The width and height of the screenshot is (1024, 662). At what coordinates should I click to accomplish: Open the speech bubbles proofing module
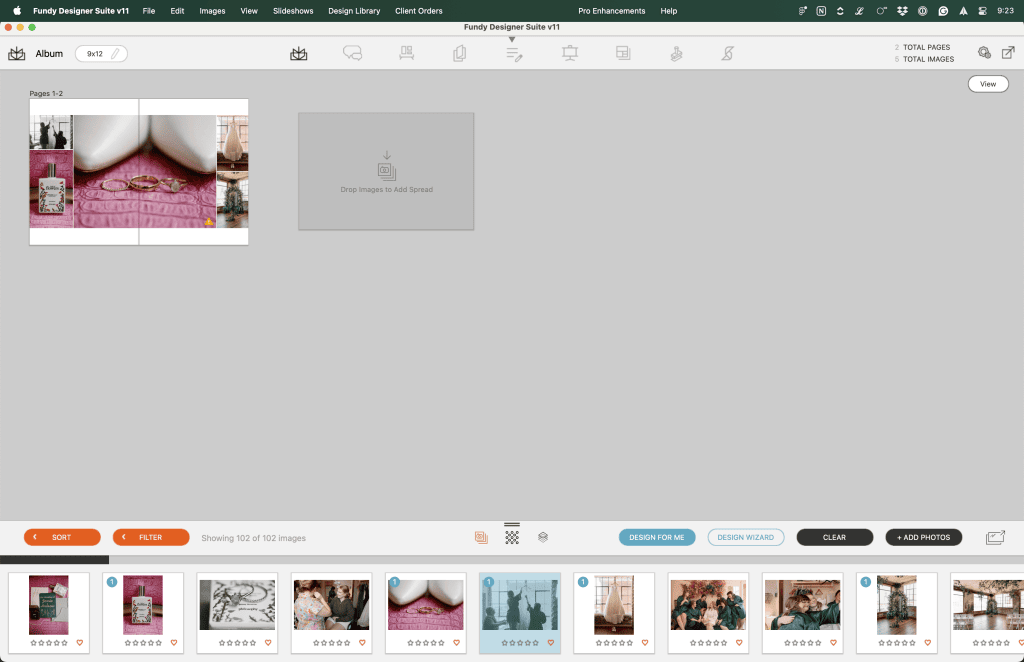coord(352,54)
